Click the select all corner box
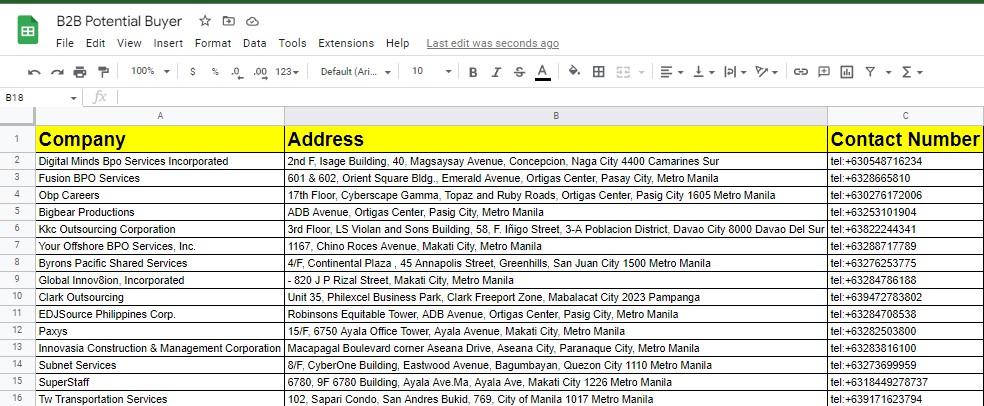This screenshot has height=406, width=984. pyautogui.click(x=18, y=116)
